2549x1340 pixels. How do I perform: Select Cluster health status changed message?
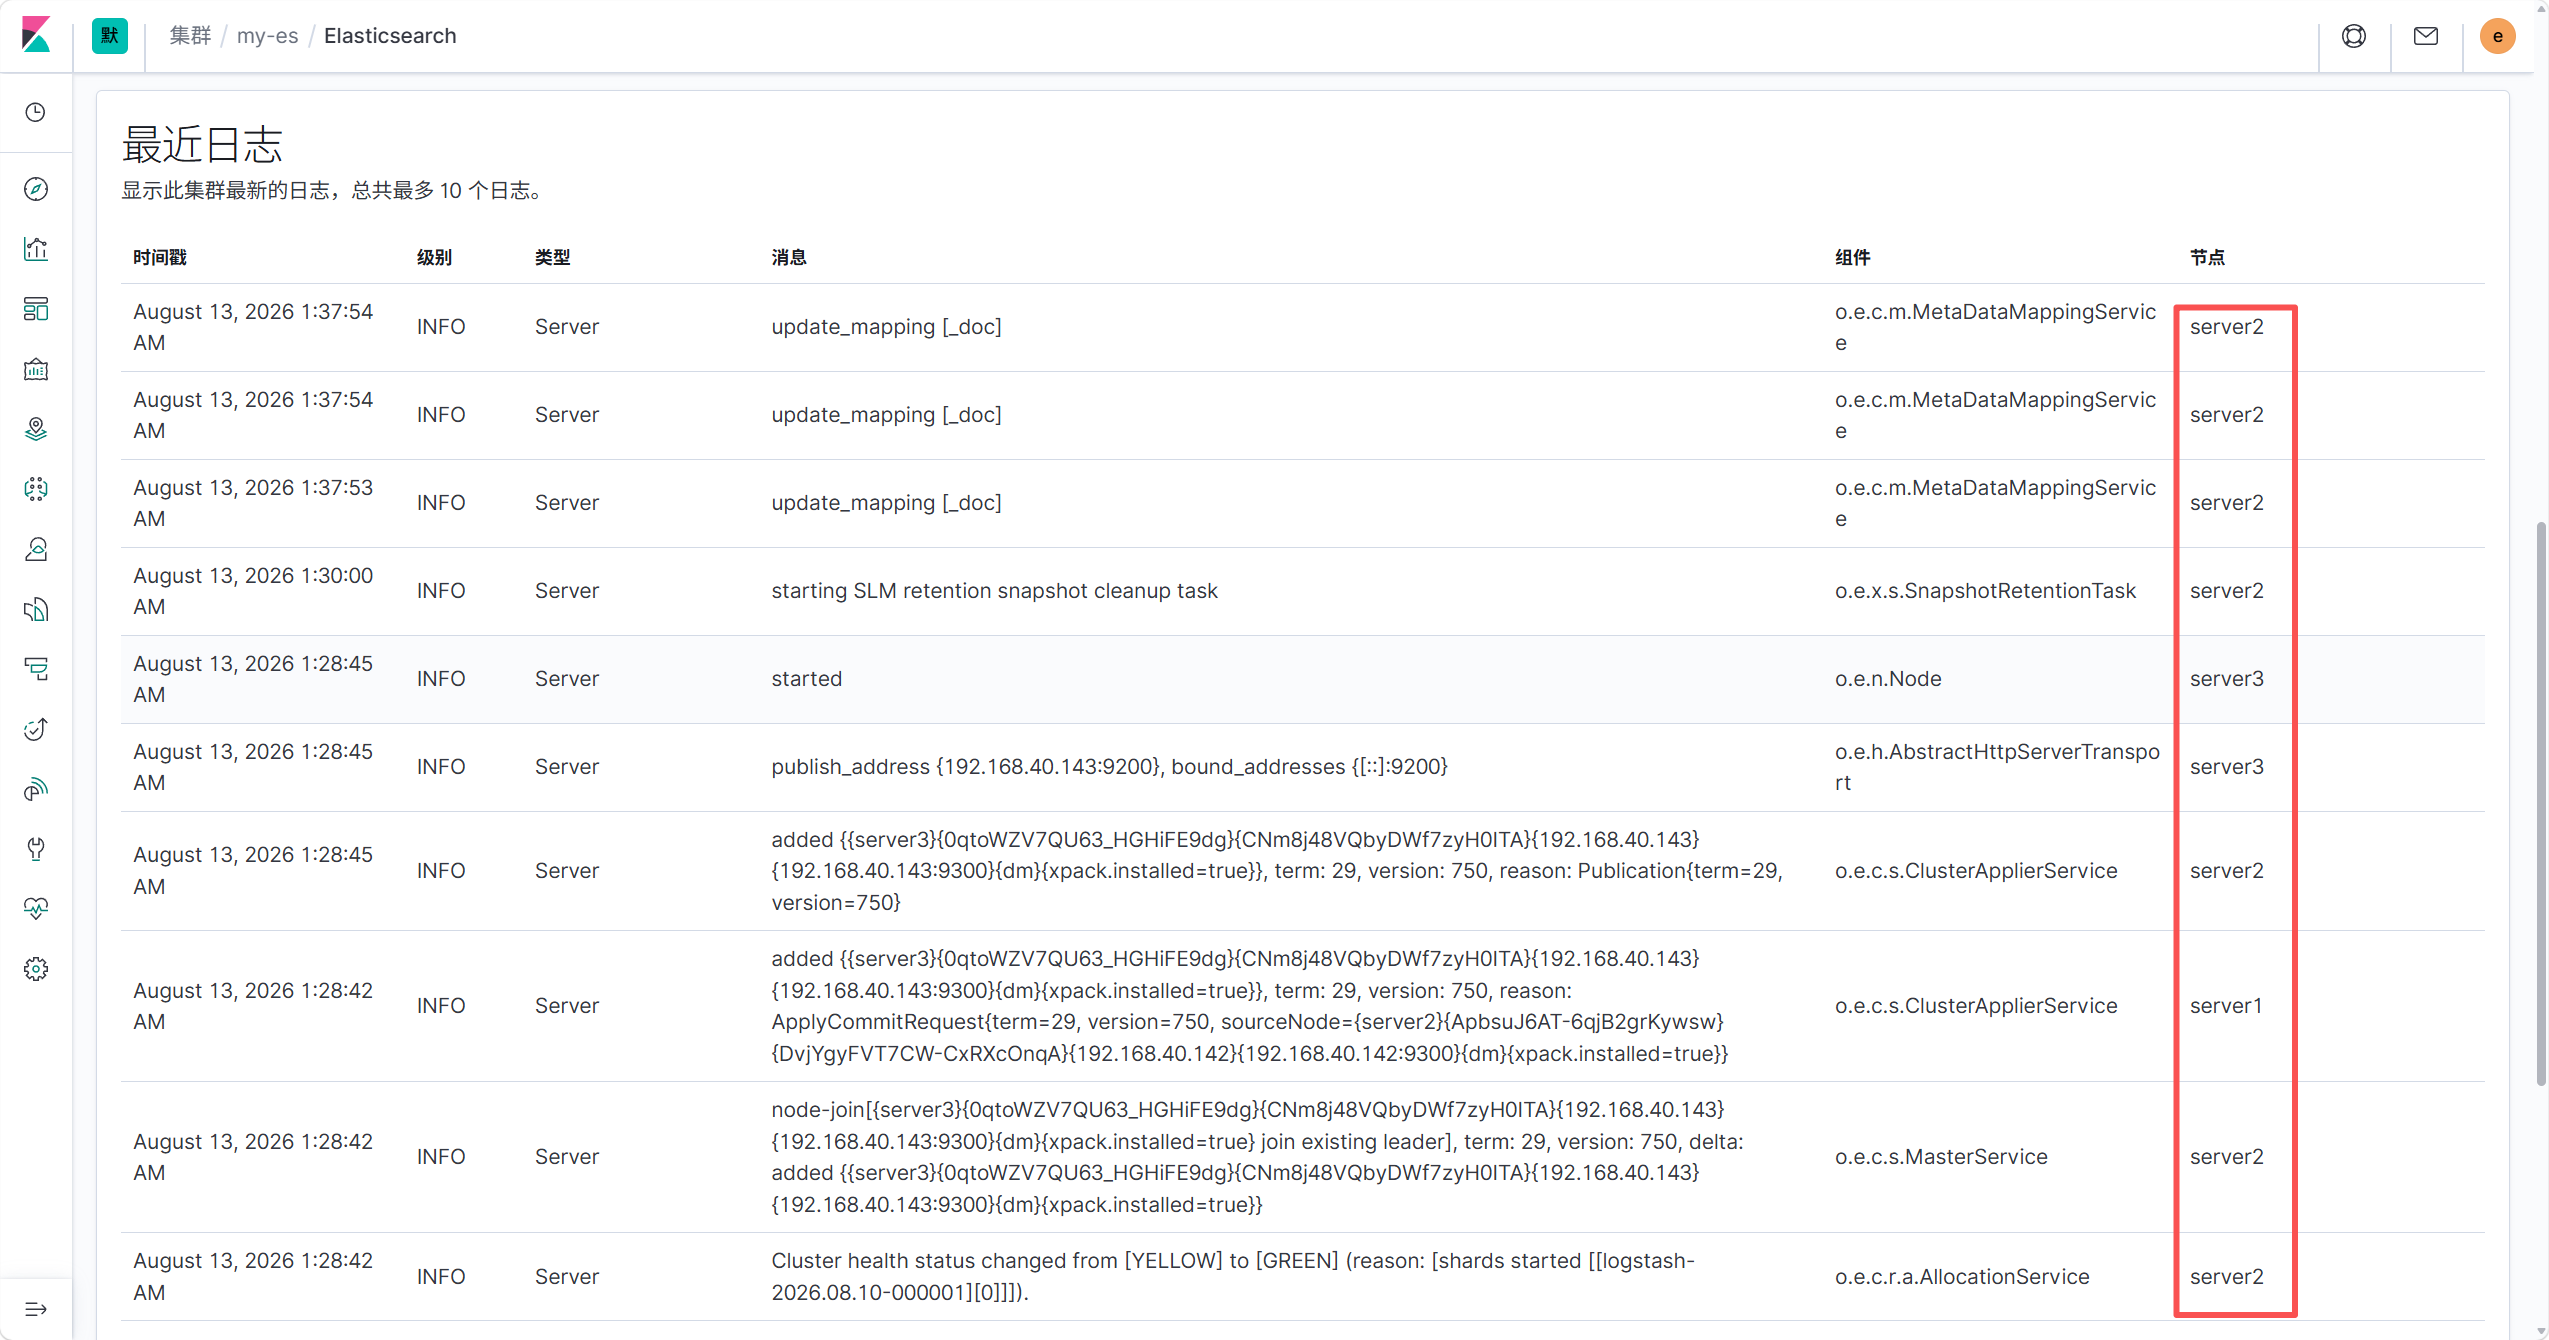[1233, 1277]
